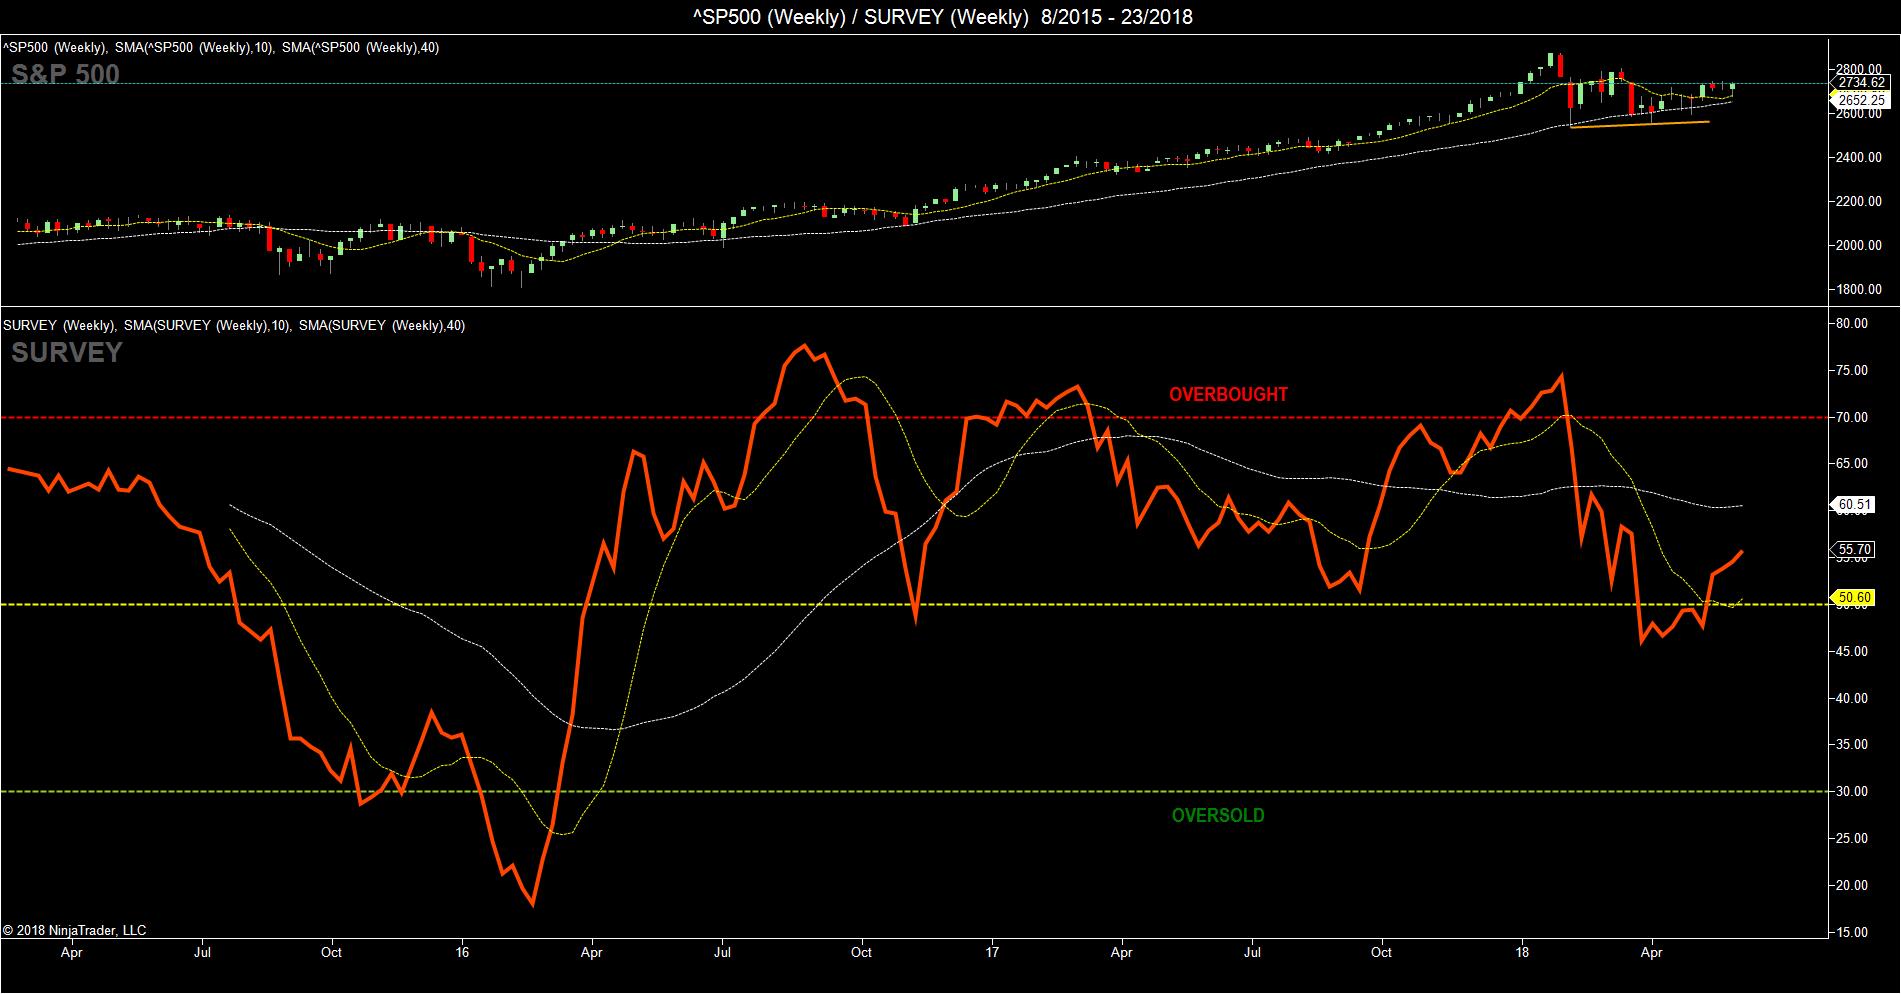Select the green dashed oversold line
This screenshot has width=1901, height=994.
click(913, 792)
